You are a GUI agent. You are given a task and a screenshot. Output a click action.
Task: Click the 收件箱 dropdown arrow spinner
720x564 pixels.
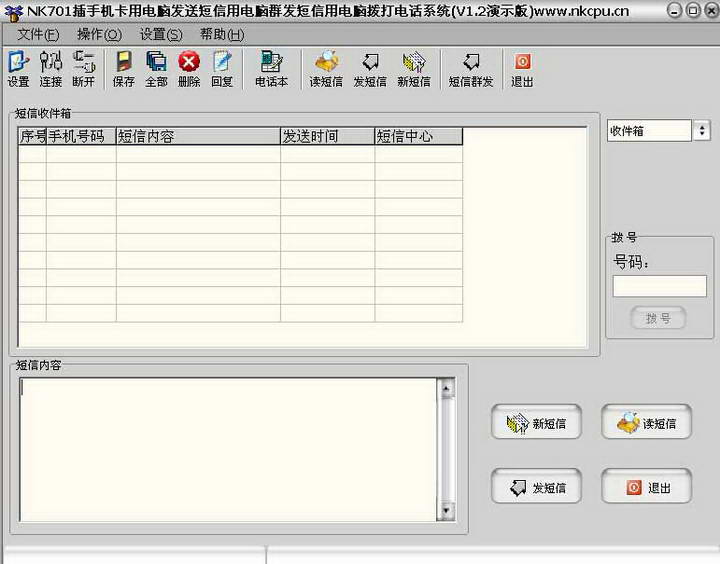coord(702,131)
